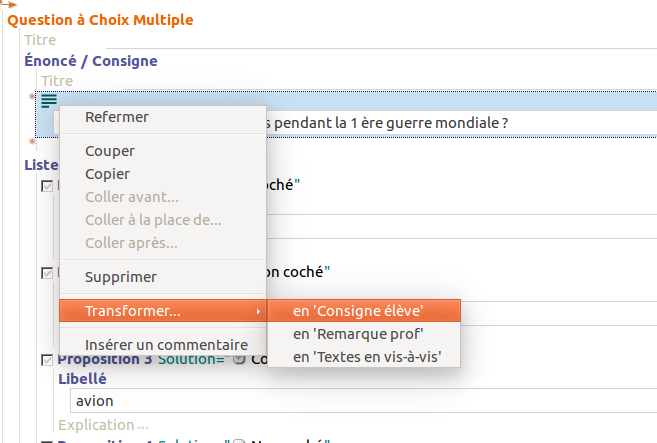Click the Libellé field containing avion
This screenshot has width=657, height=443.
click(360, 401)
